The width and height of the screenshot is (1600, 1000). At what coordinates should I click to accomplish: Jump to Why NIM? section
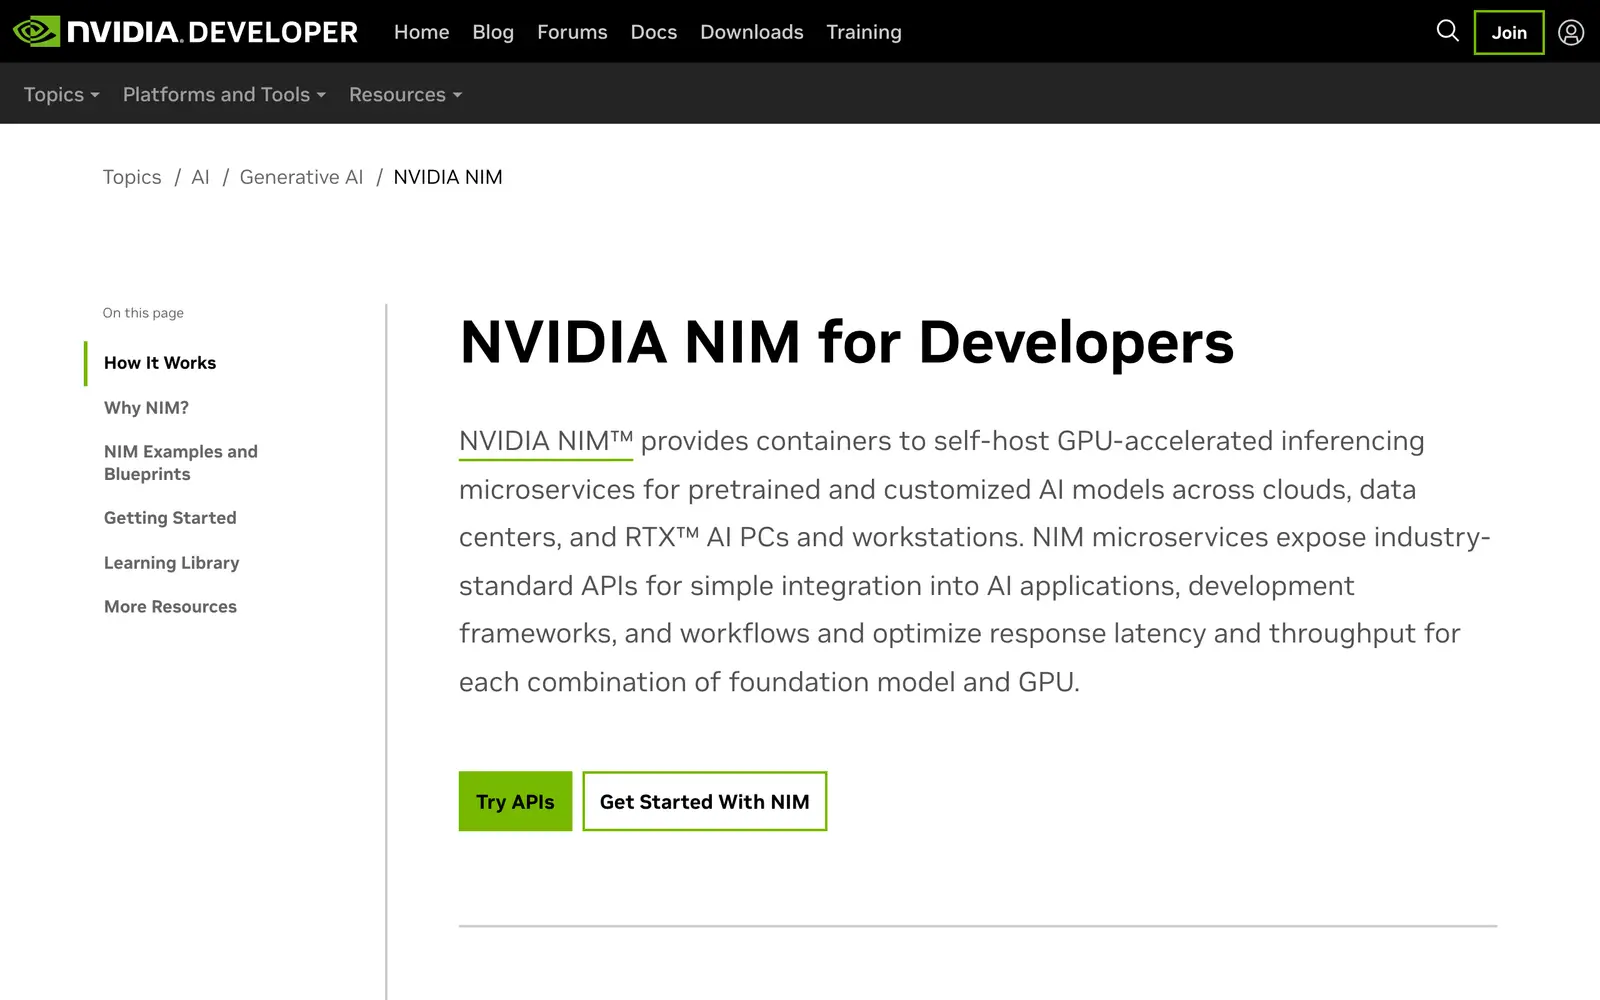[146, 408]
